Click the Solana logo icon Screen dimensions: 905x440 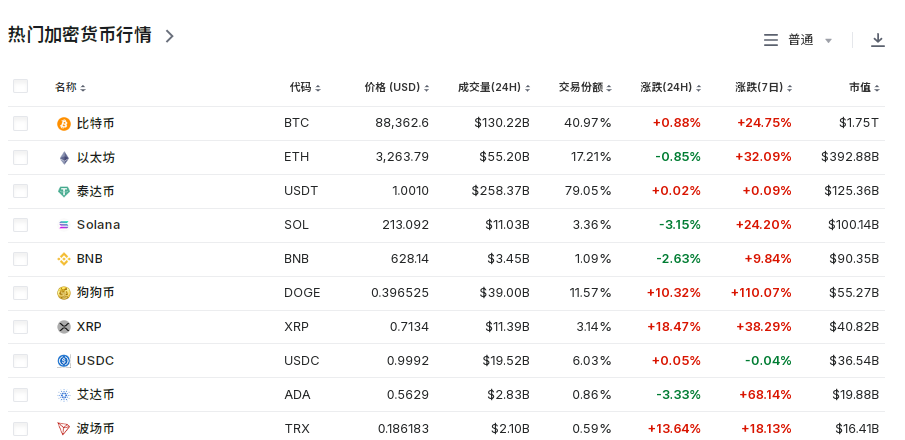[x=64, y=226]
